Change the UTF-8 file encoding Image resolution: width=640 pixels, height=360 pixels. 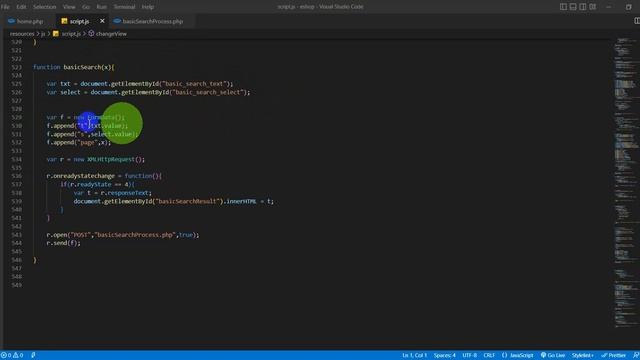[469, 355]
